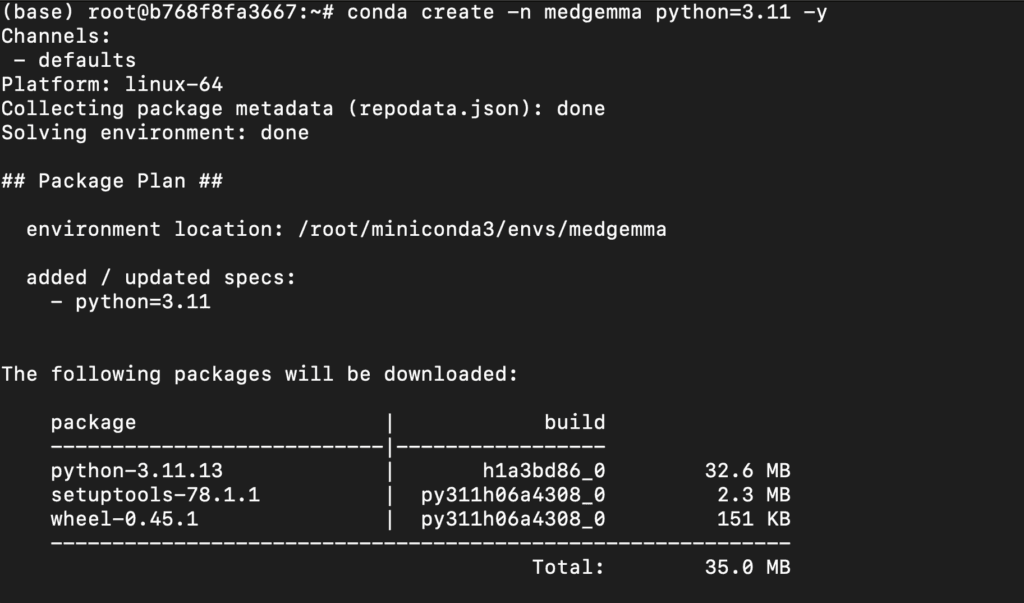Click the '- defaults' channel entry
Viewport: 1024px width, 603px height.
coord(74,60)
